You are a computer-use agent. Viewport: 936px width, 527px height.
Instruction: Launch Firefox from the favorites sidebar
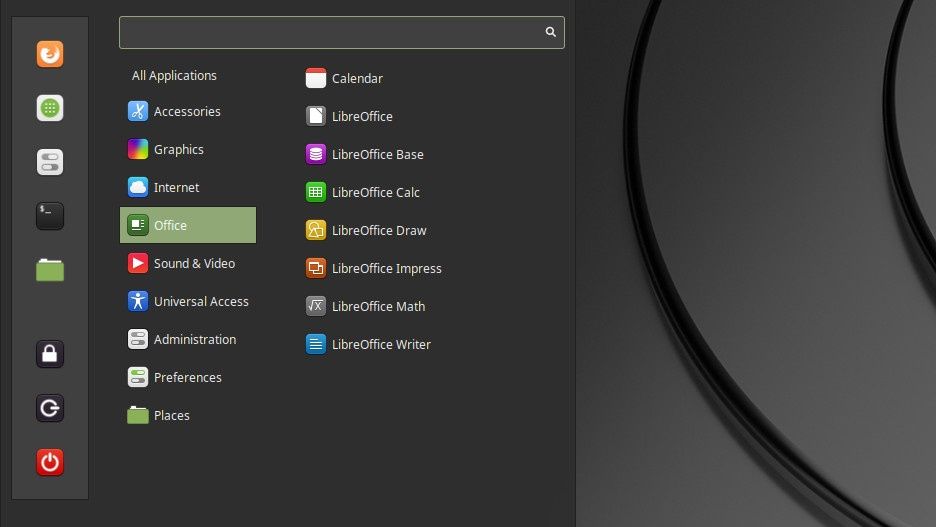coord(50,54)
